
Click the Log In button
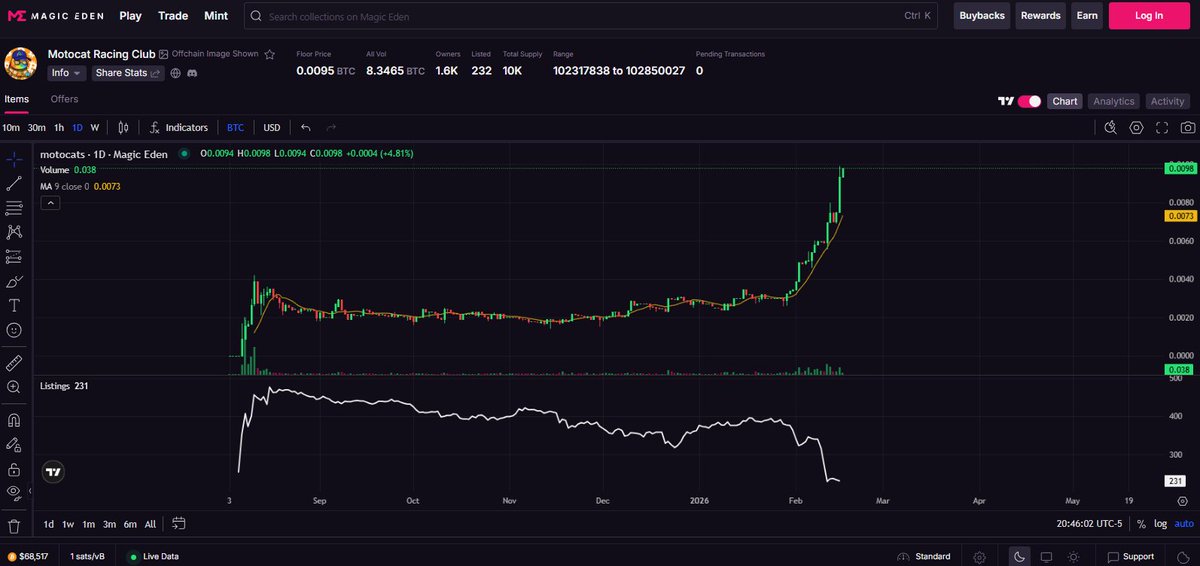pos(1149,16)
